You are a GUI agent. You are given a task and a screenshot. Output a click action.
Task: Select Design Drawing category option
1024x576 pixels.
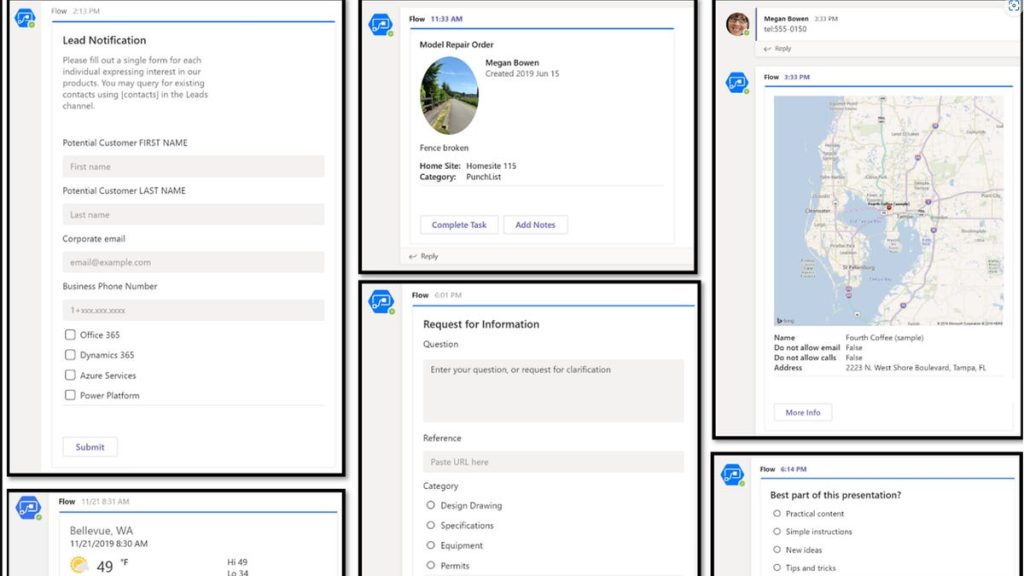[x=430, y=505]
